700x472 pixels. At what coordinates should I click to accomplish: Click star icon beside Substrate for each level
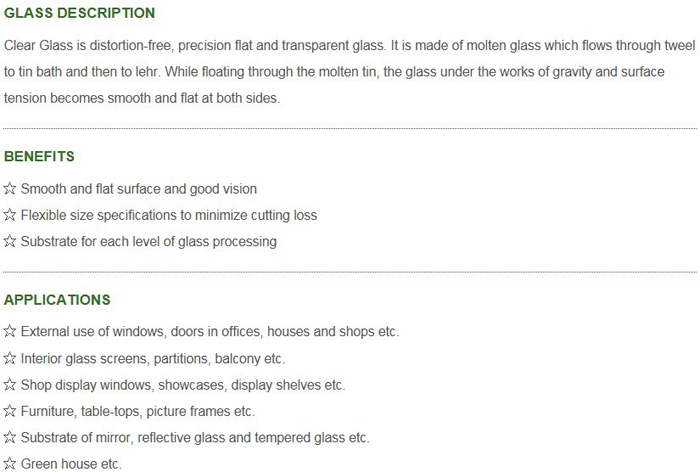pyautogui.click(x=10, y=241)
